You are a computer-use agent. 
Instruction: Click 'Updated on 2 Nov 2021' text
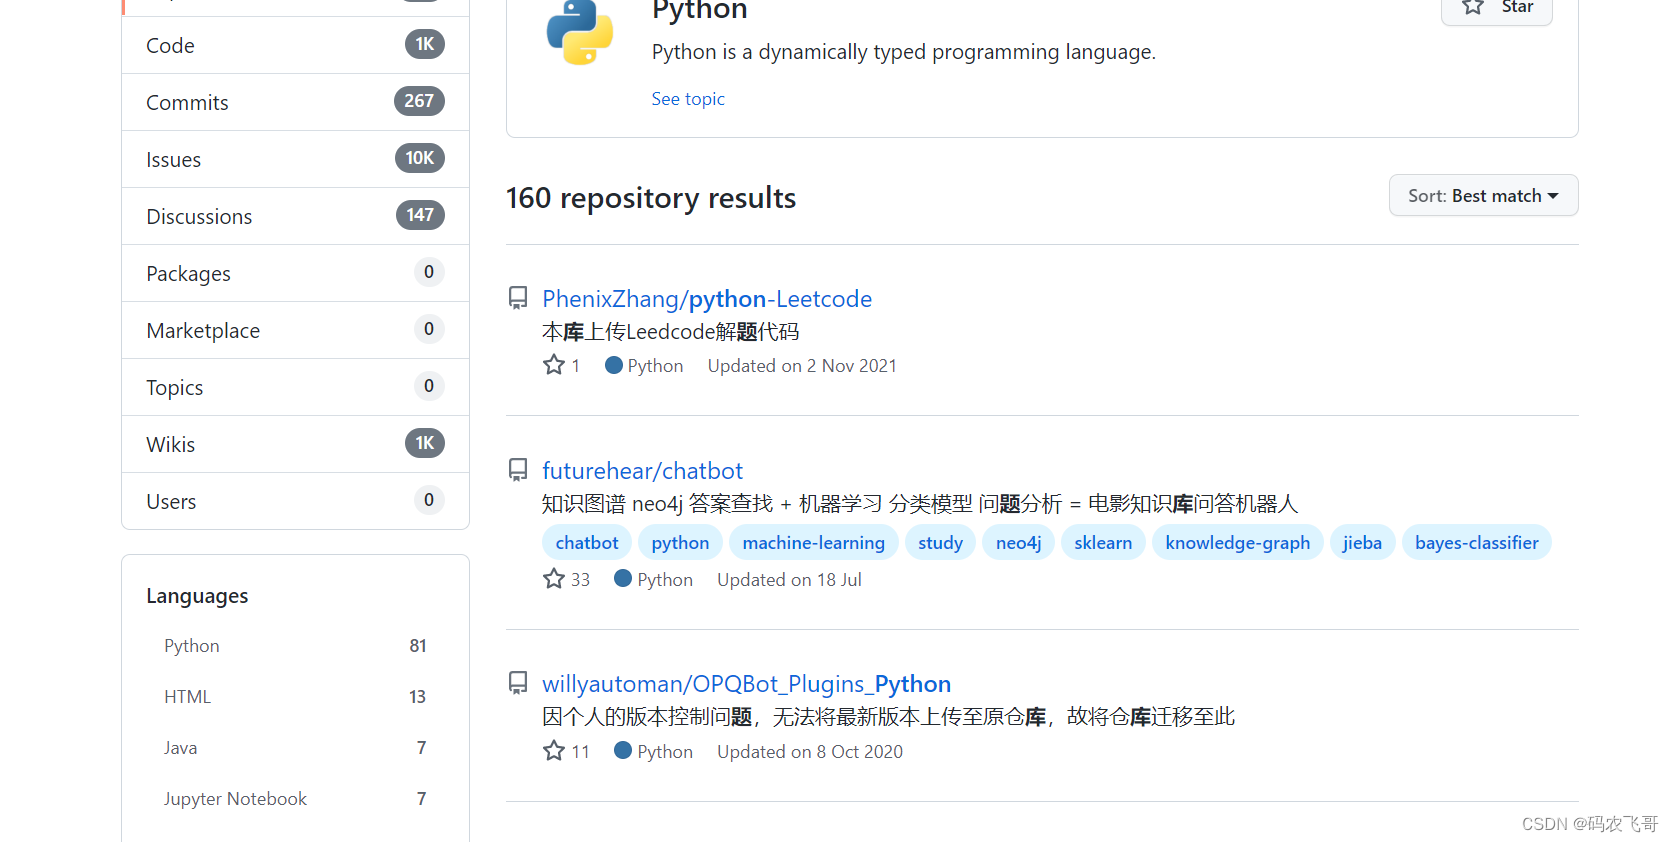click(x=802, y=366)
